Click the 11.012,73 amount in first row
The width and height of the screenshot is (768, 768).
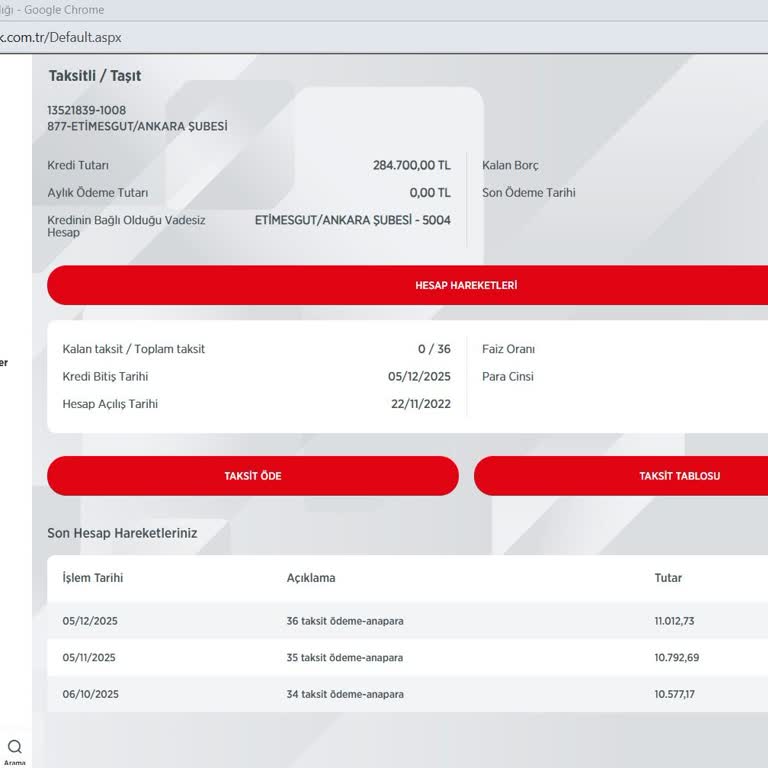pos(674,621)
